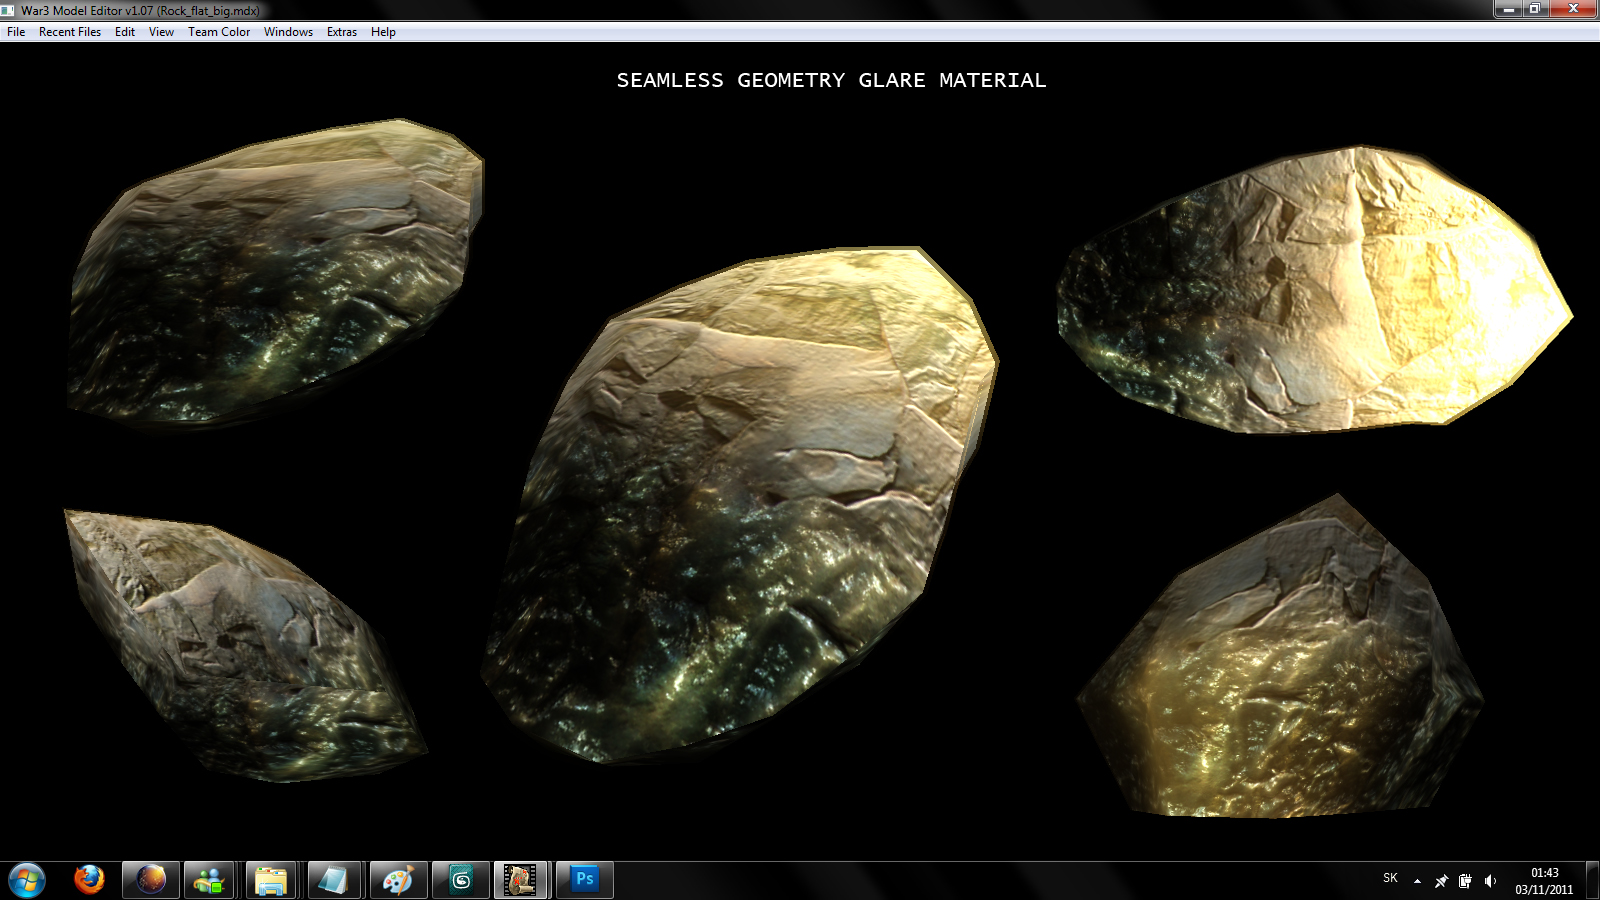Image resolution: width=1600 pixels, height=900 pixels.
Task: Open the Windows menu
Action: pyautogui.click(x=288, y=32)
